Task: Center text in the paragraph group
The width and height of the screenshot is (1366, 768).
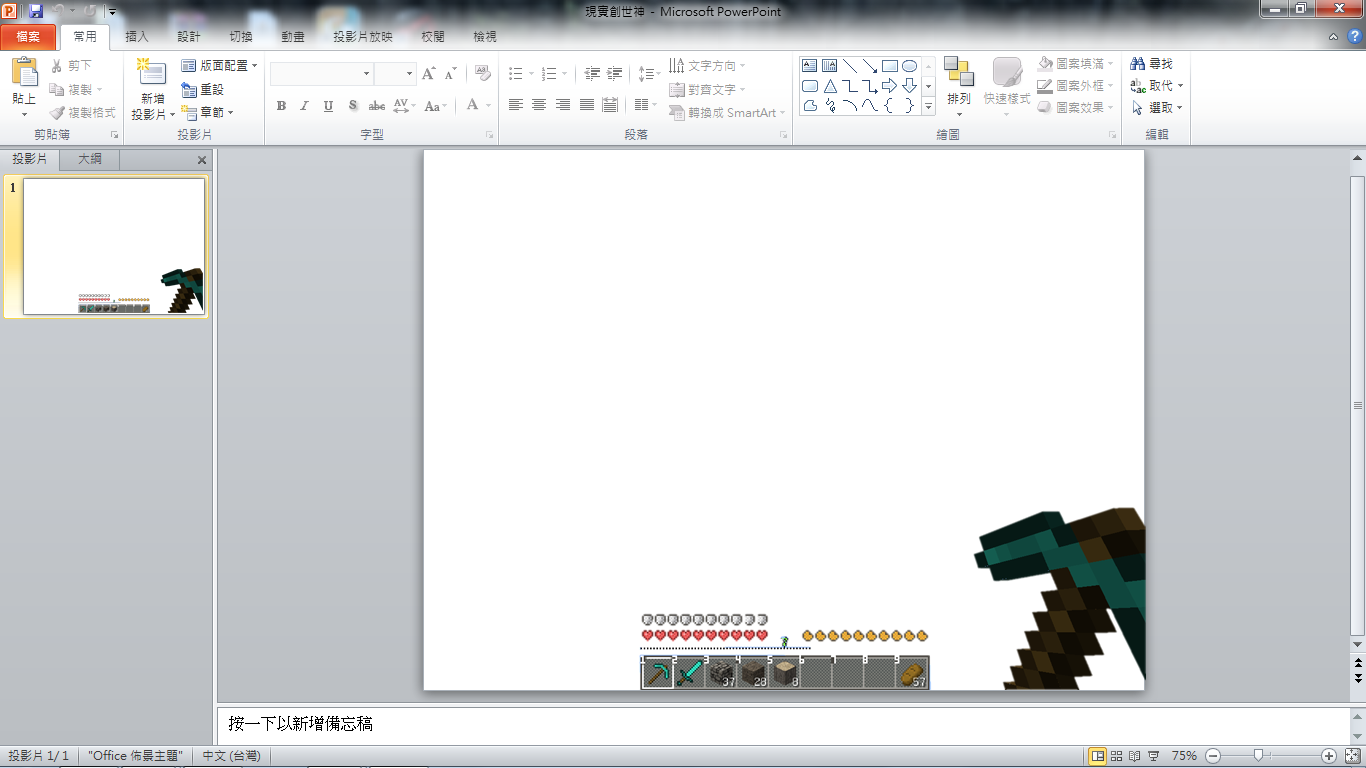Action: pos(539,105)
